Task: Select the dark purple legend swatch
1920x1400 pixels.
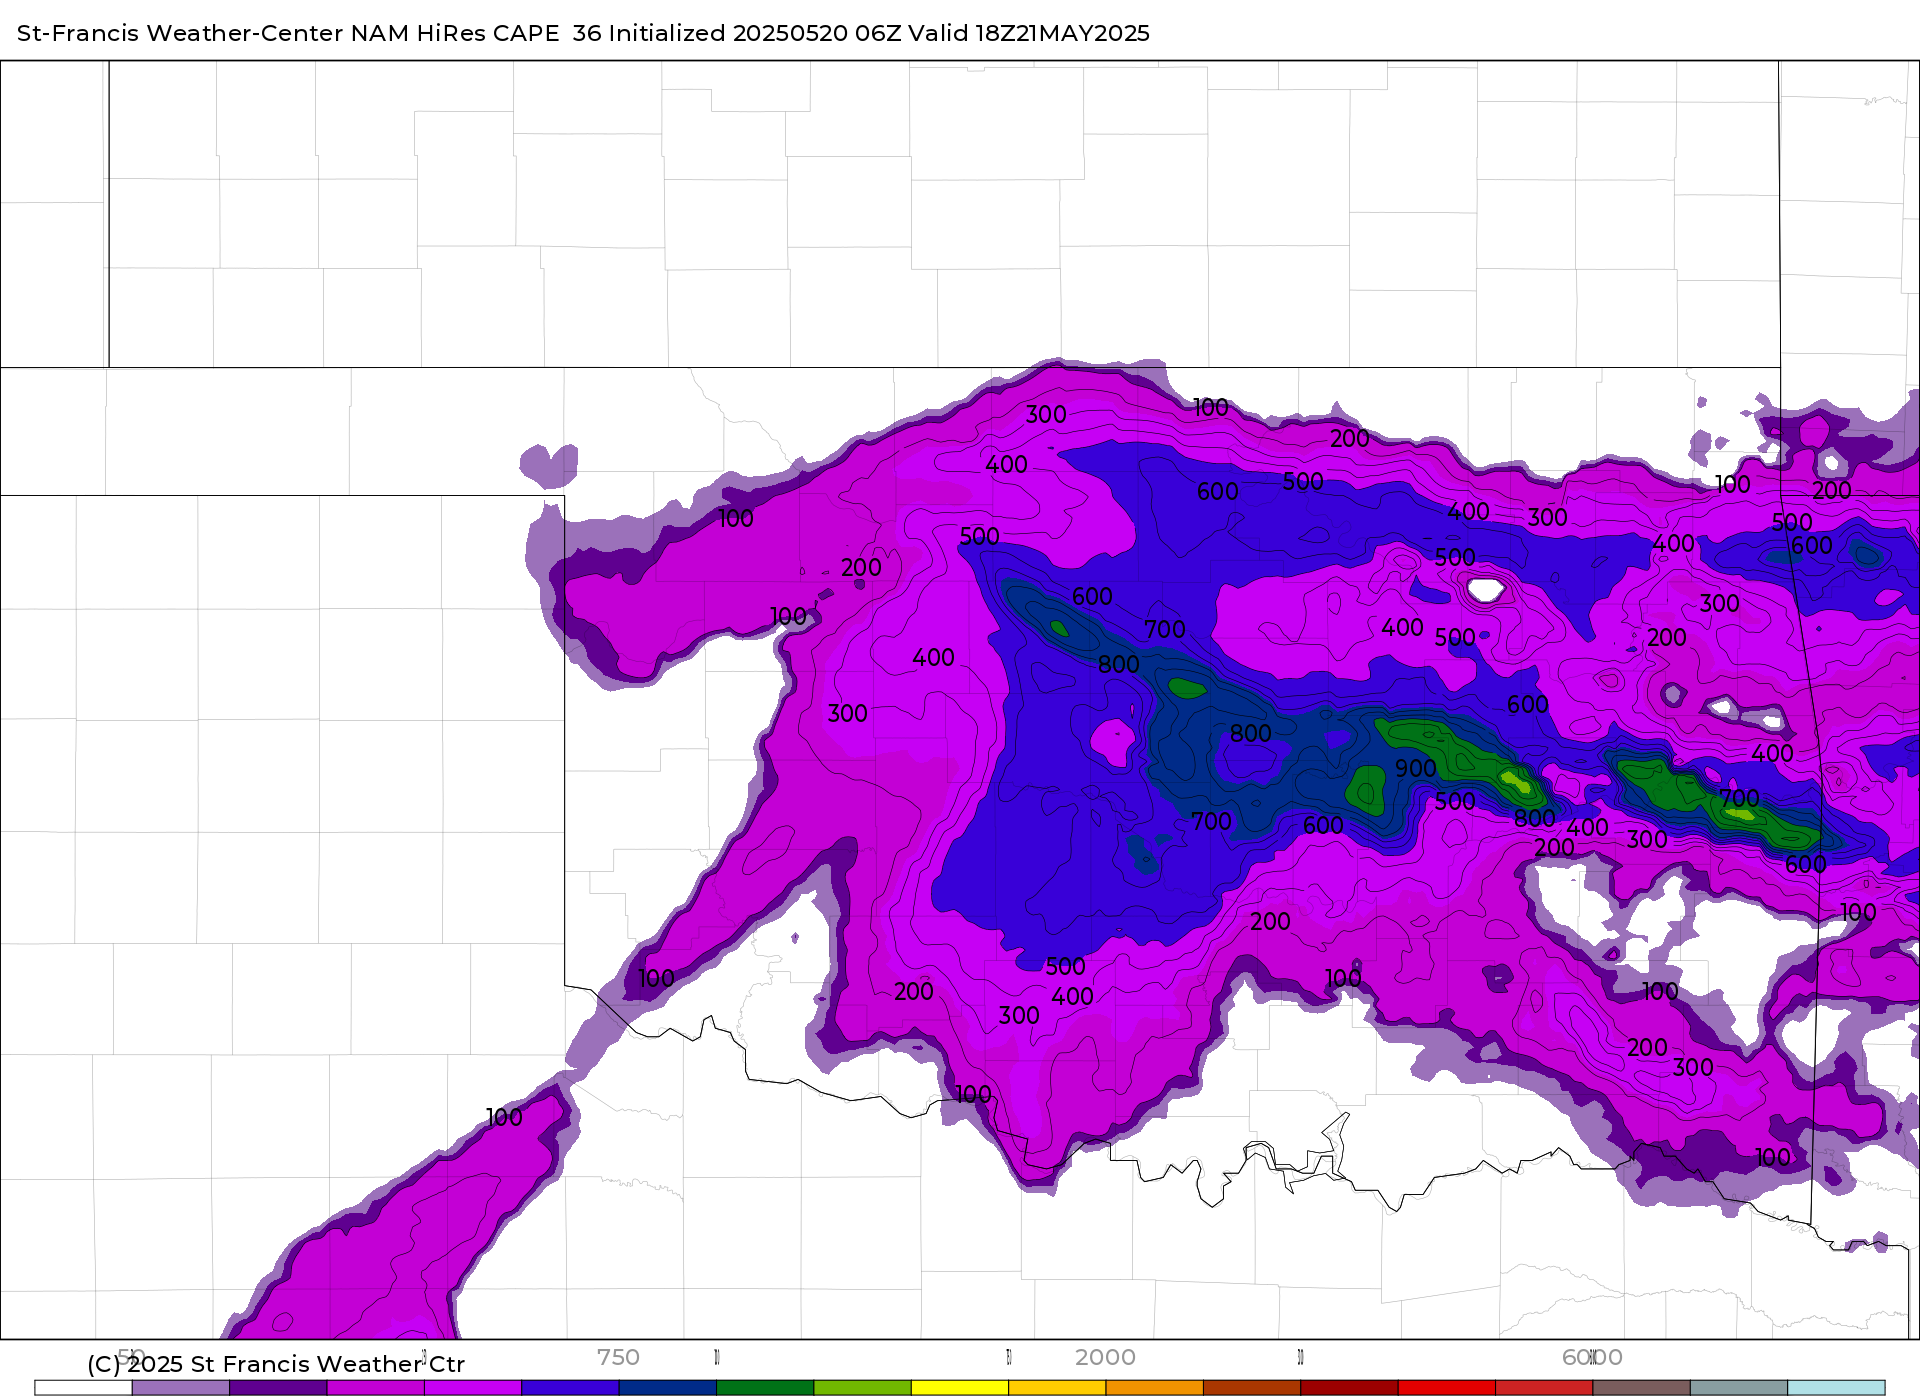Action: (278, 1387)
